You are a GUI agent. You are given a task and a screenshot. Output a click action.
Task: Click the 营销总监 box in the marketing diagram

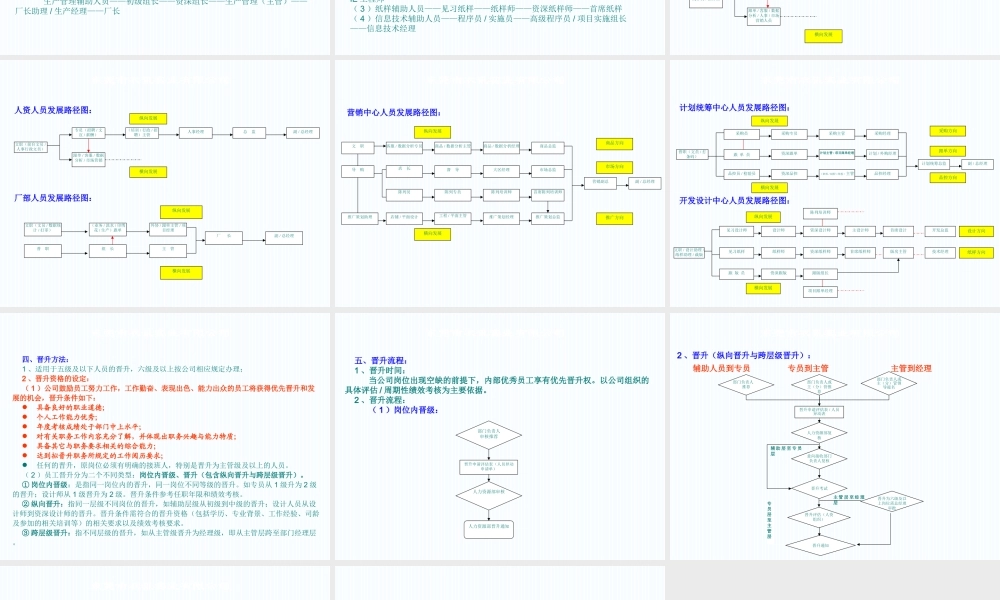(x=600, y=183)
